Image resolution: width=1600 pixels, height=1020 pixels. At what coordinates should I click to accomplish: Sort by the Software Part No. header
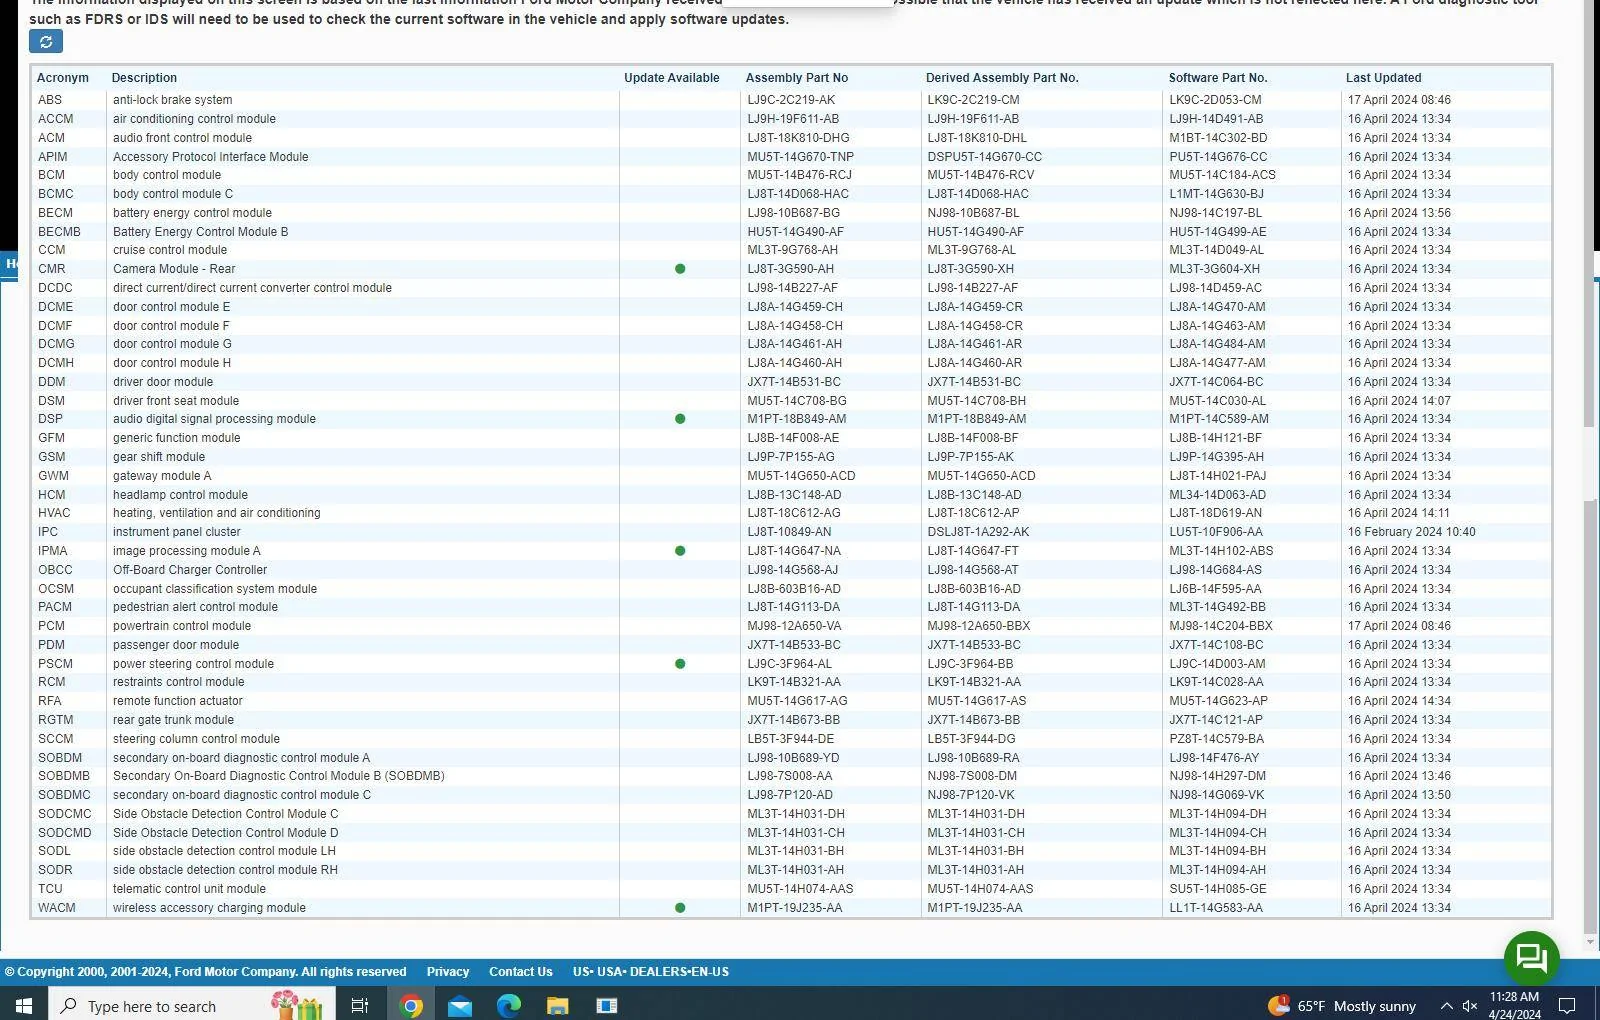point(1217,78)
